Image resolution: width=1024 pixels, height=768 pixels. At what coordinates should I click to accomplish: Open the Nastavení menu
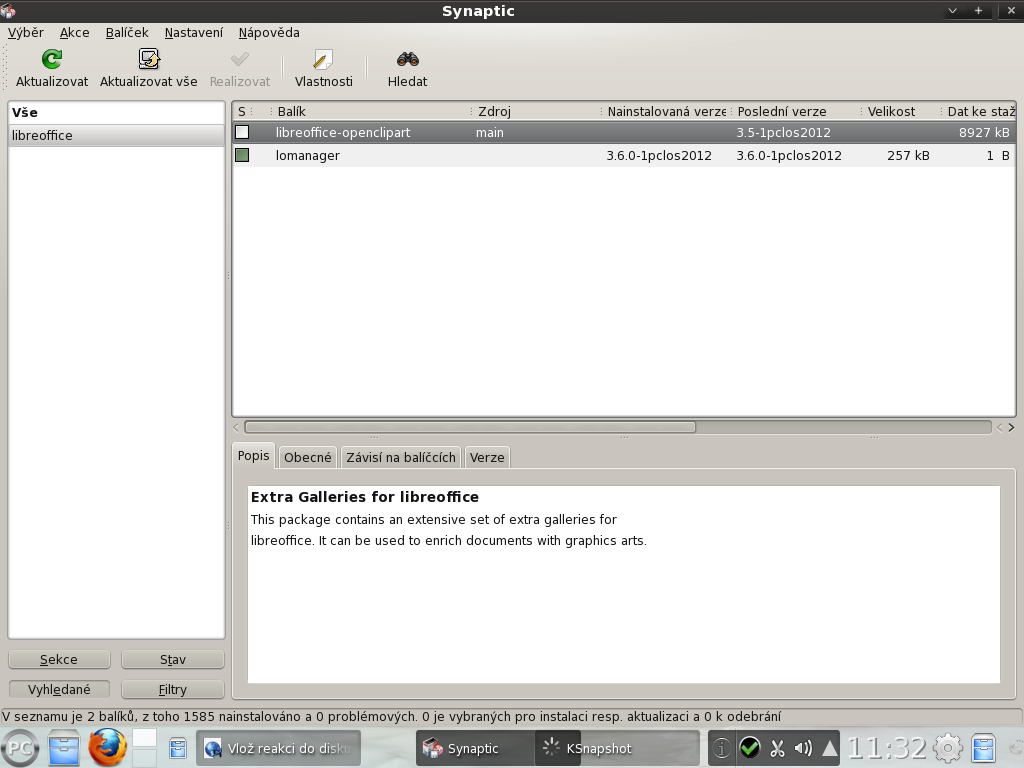point(194,33)
